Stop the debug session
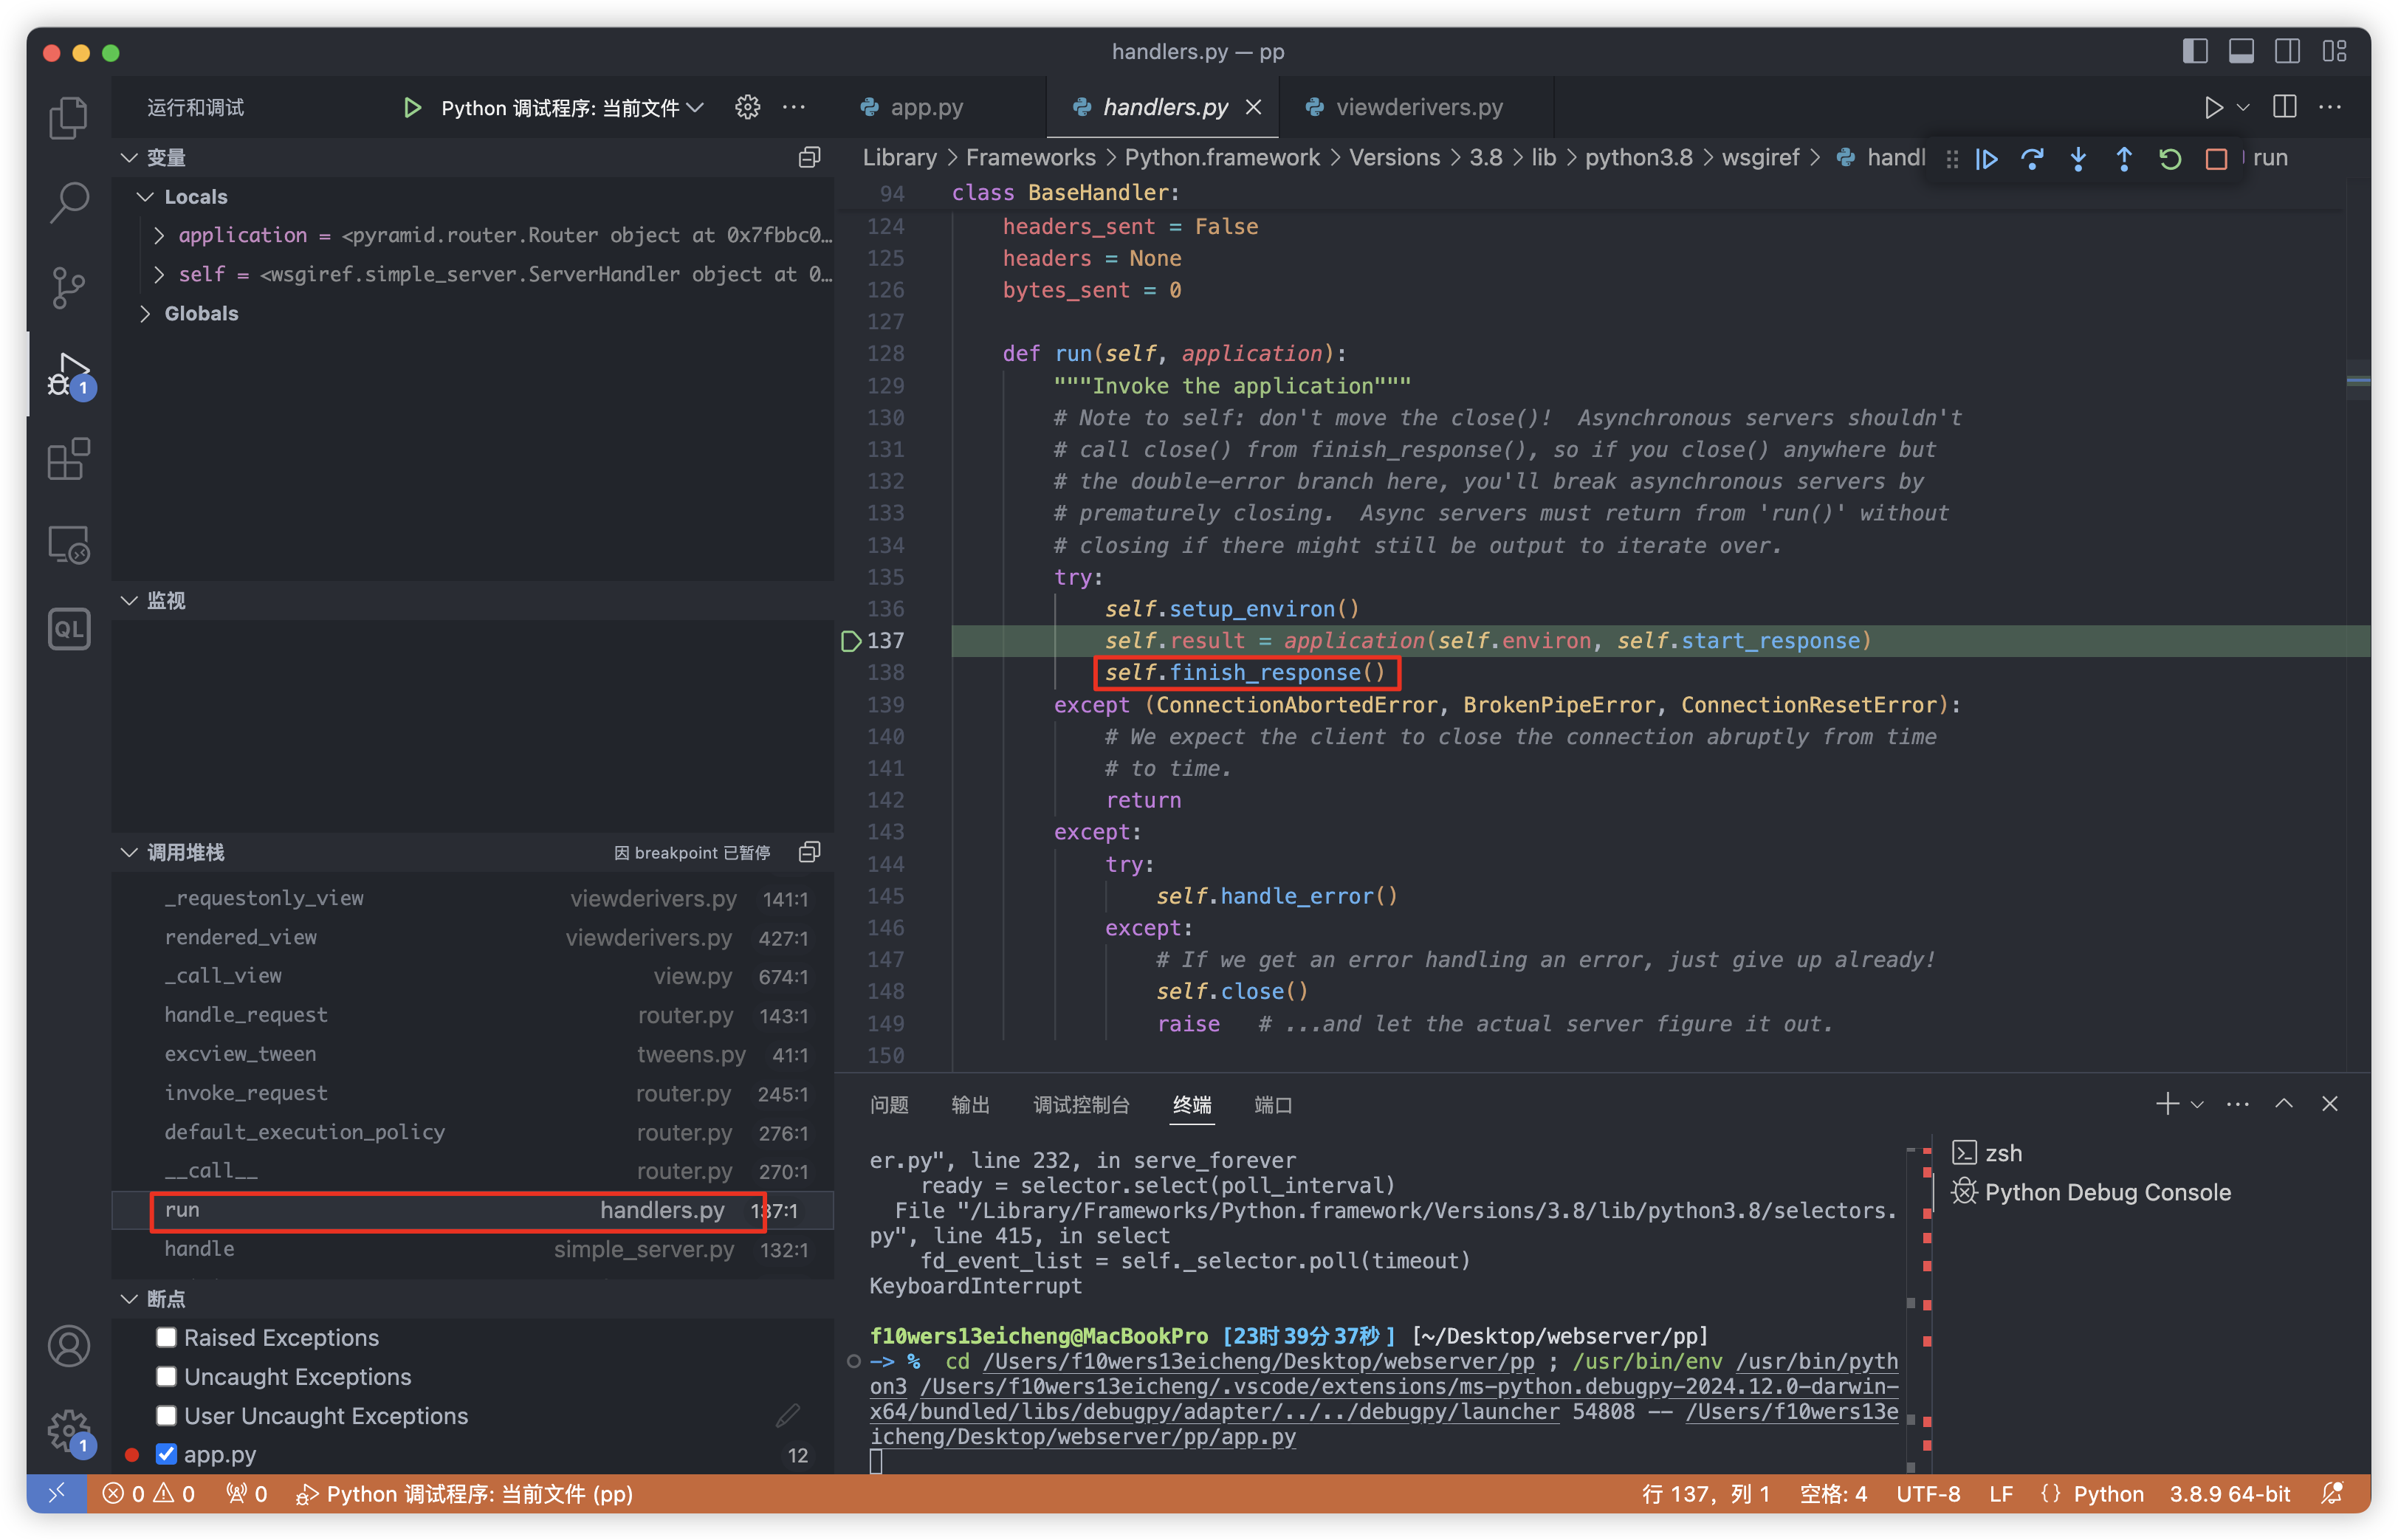Viewport: 2398px width, 1540px height. click(x=2215, y=159)
